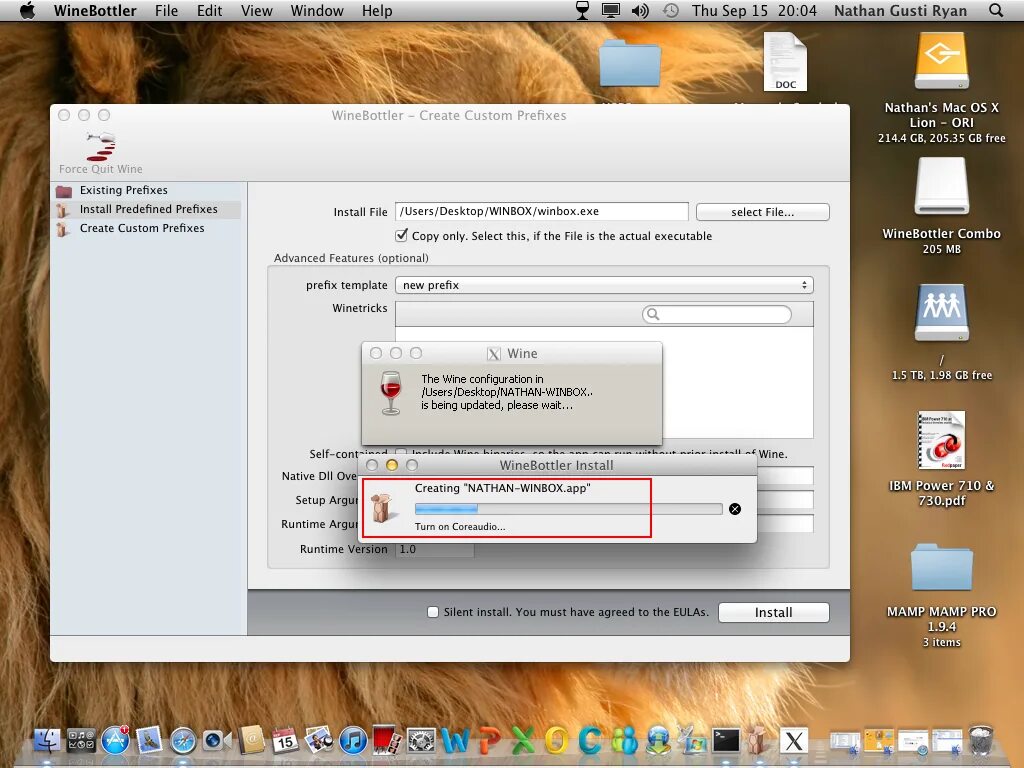Click the WineBottler icon in install dialog
Image resolution: width=1024 pixels, height=768 pixels.
382,507
